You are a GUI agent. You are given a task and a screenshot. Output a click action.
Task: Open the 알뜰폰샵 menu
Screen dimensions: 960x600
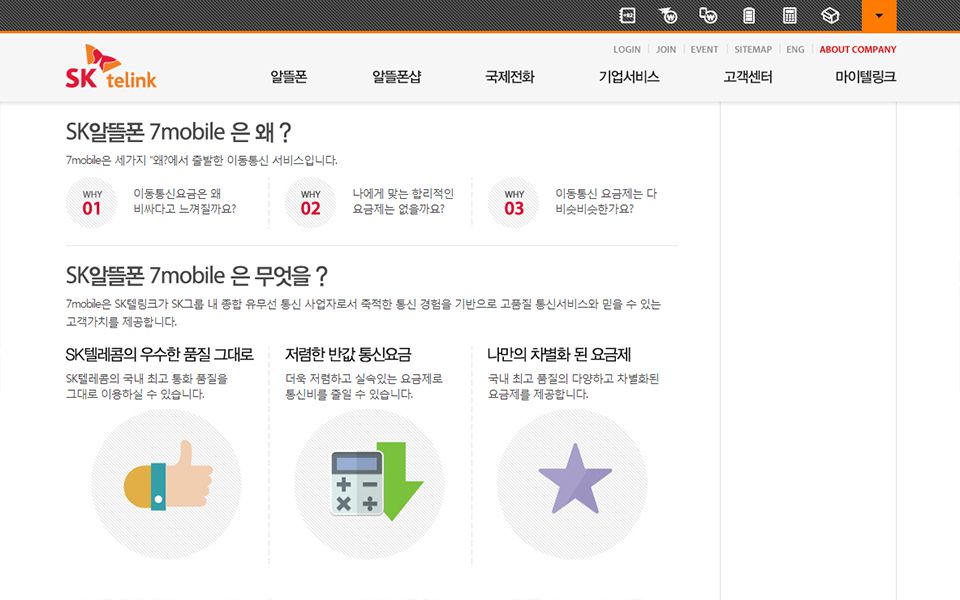(x=396, y=77)
